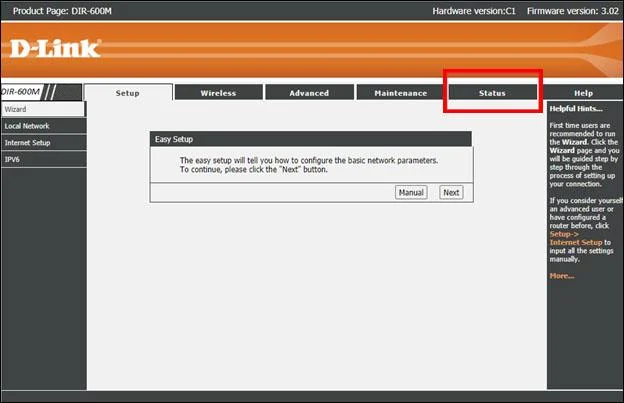
Task: Click the Product Page: DIR-600M text
Action: coord(62,11)
